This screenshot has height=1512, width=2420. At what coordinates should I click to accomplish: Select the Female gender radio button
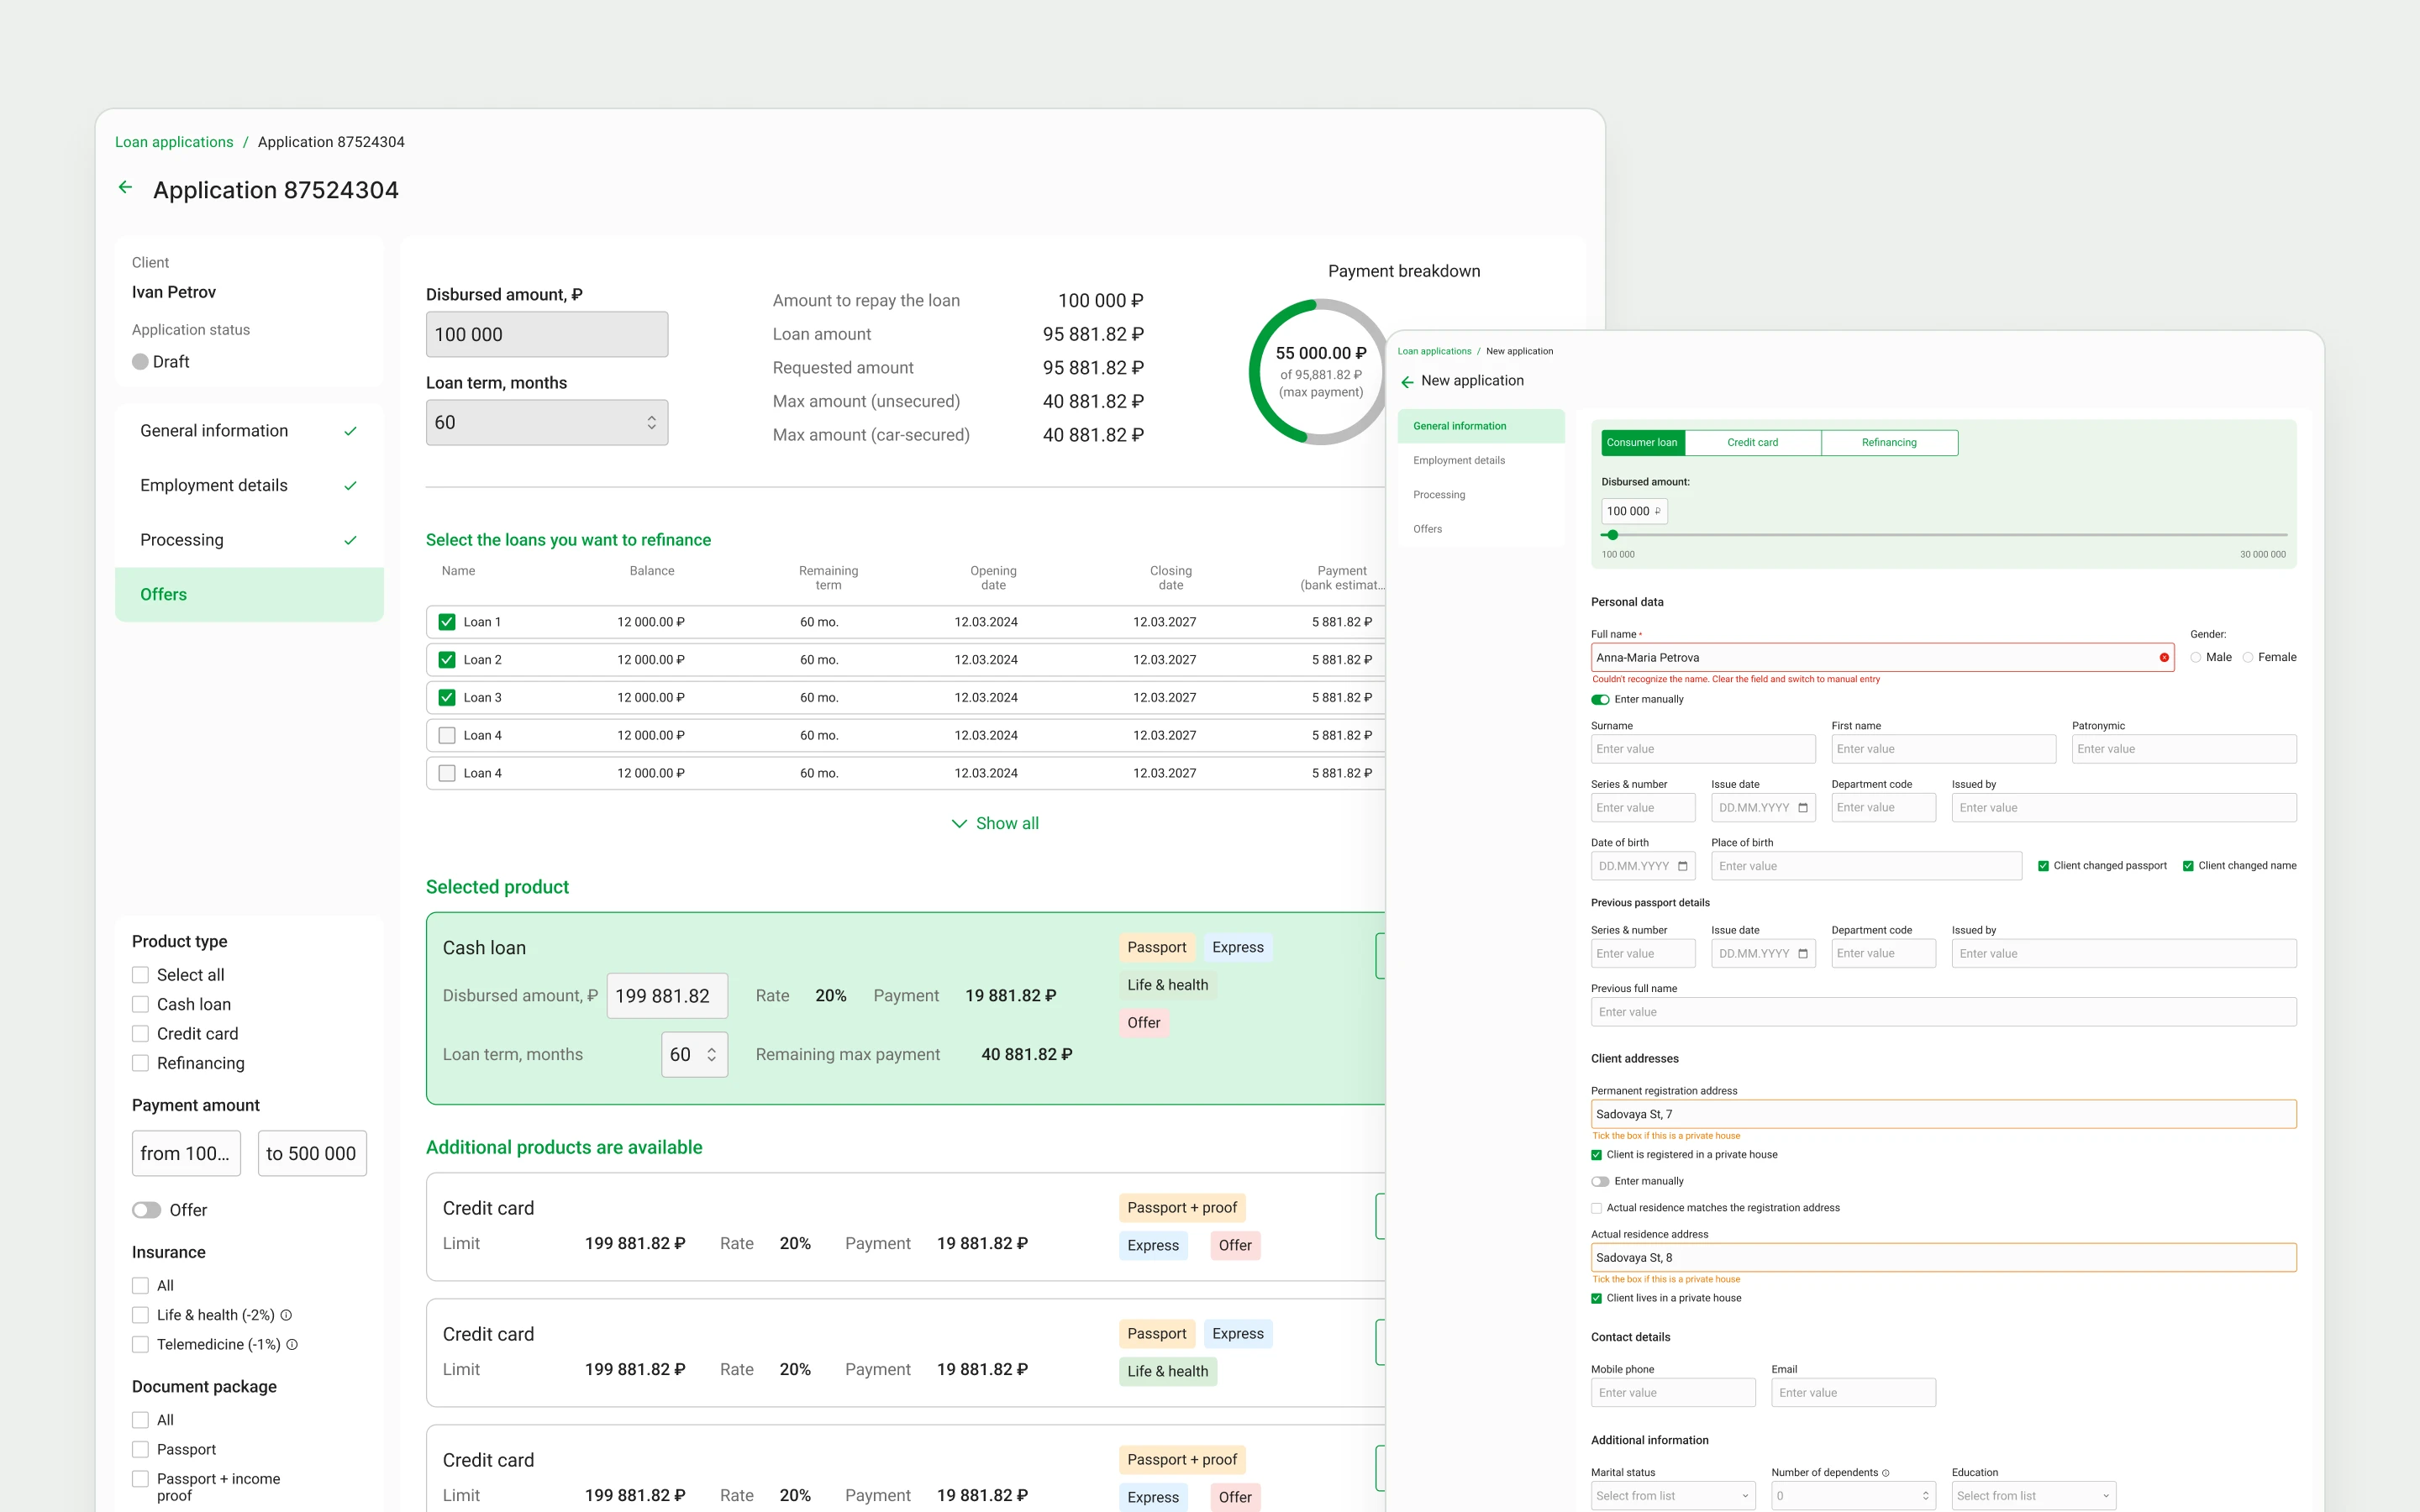pyautogui.click(x=2248, y=657)
